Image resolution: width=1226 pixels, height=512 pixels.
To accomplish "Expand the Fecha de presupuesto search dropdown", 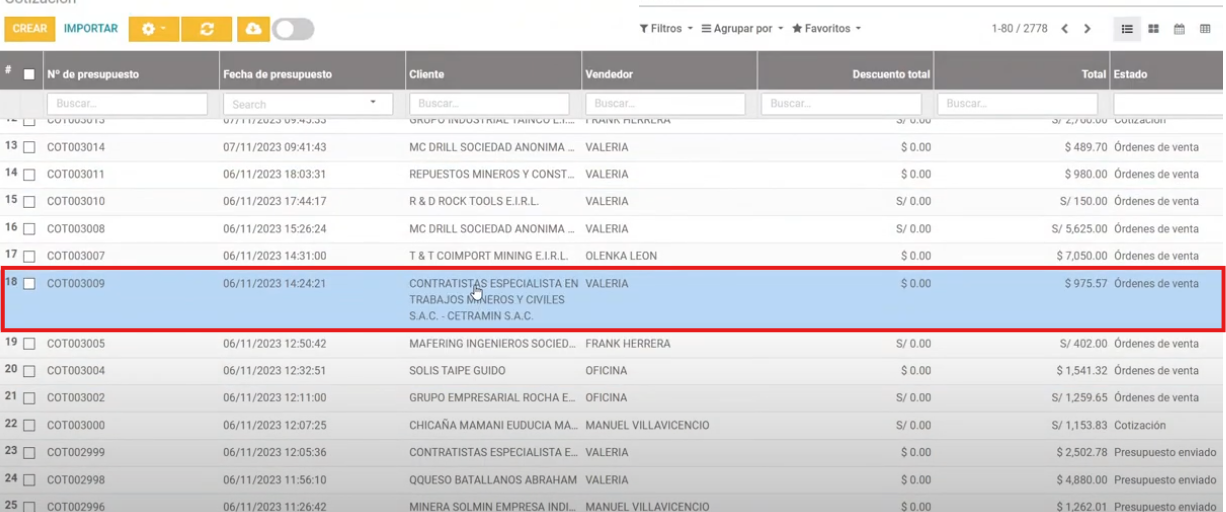I will point(375,103).
